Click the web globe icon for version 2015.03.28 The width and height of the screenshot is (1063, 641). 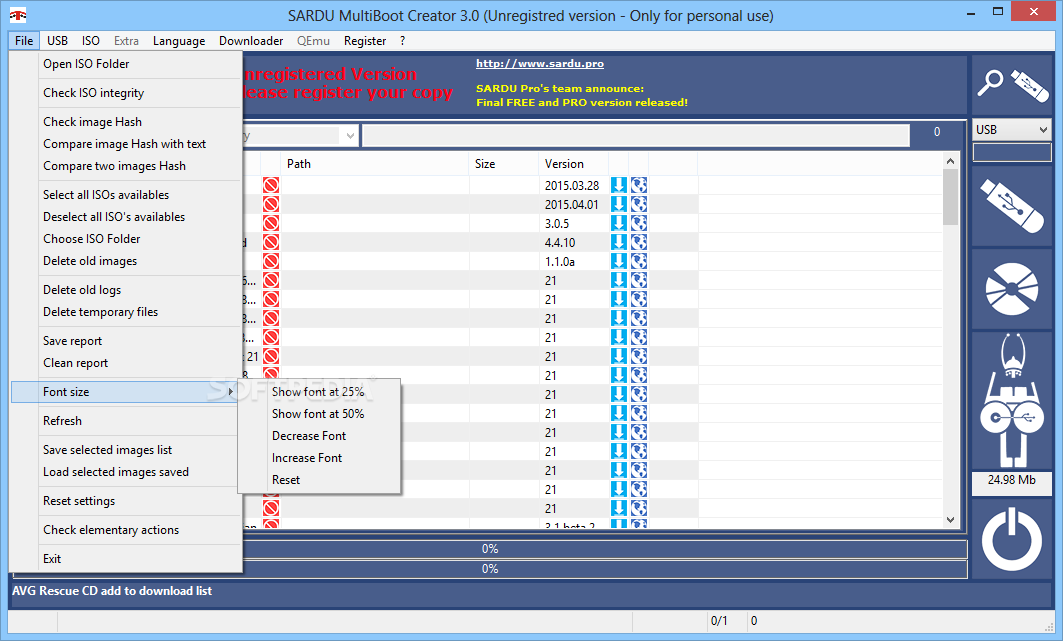pyautogui.click(x=639, y=185)
